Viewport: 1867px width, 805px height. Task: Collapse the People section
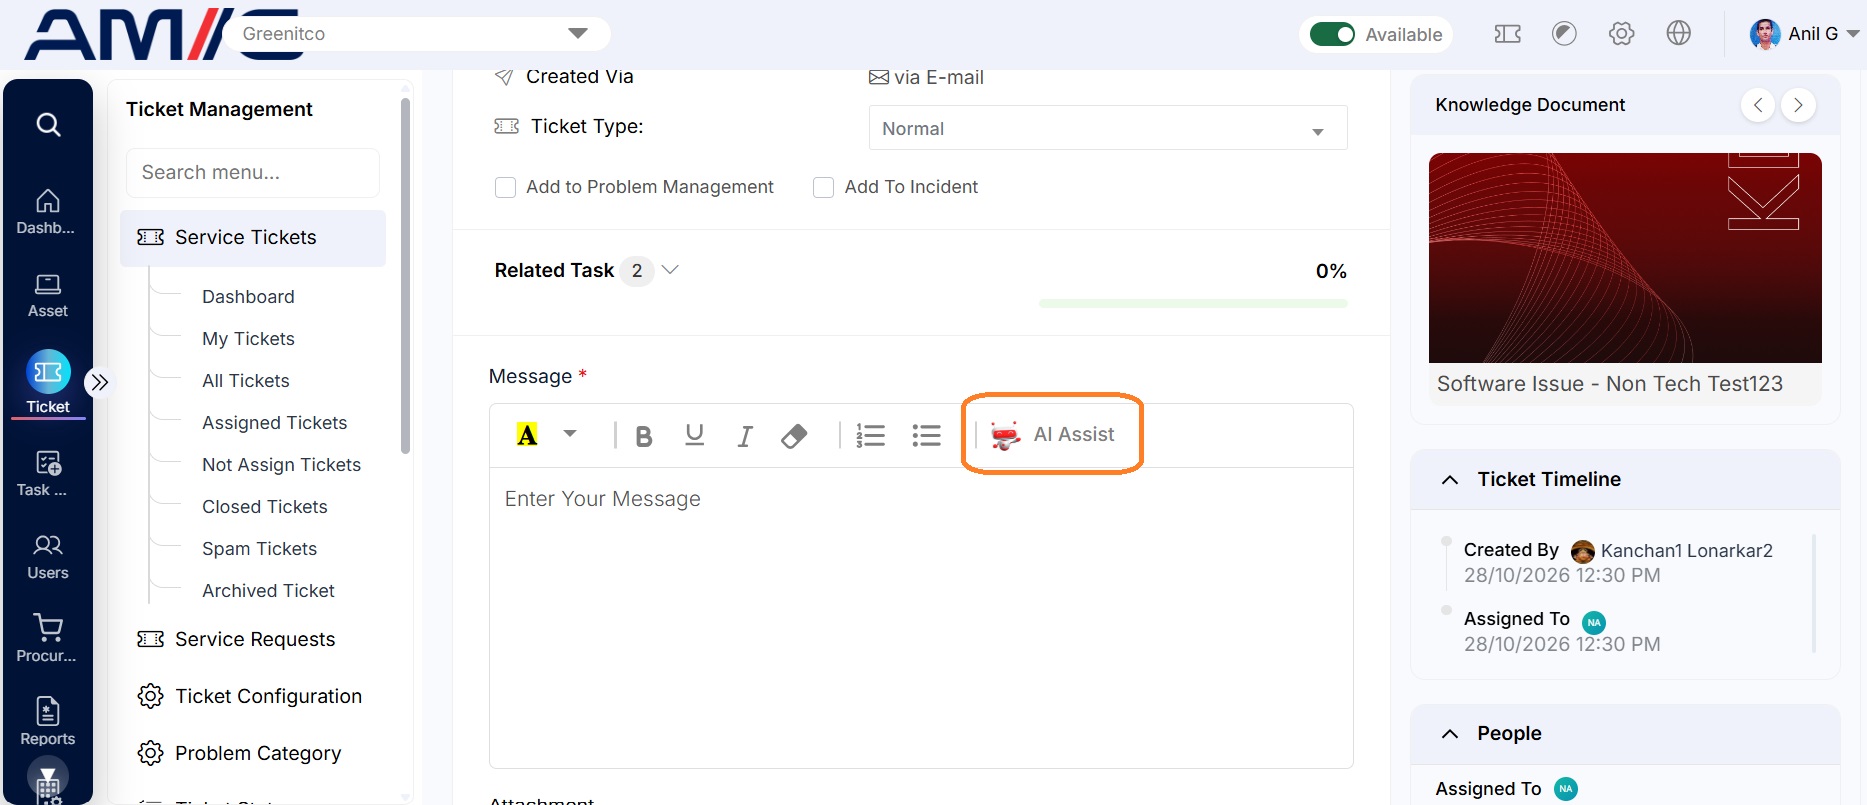(1449, 734)
